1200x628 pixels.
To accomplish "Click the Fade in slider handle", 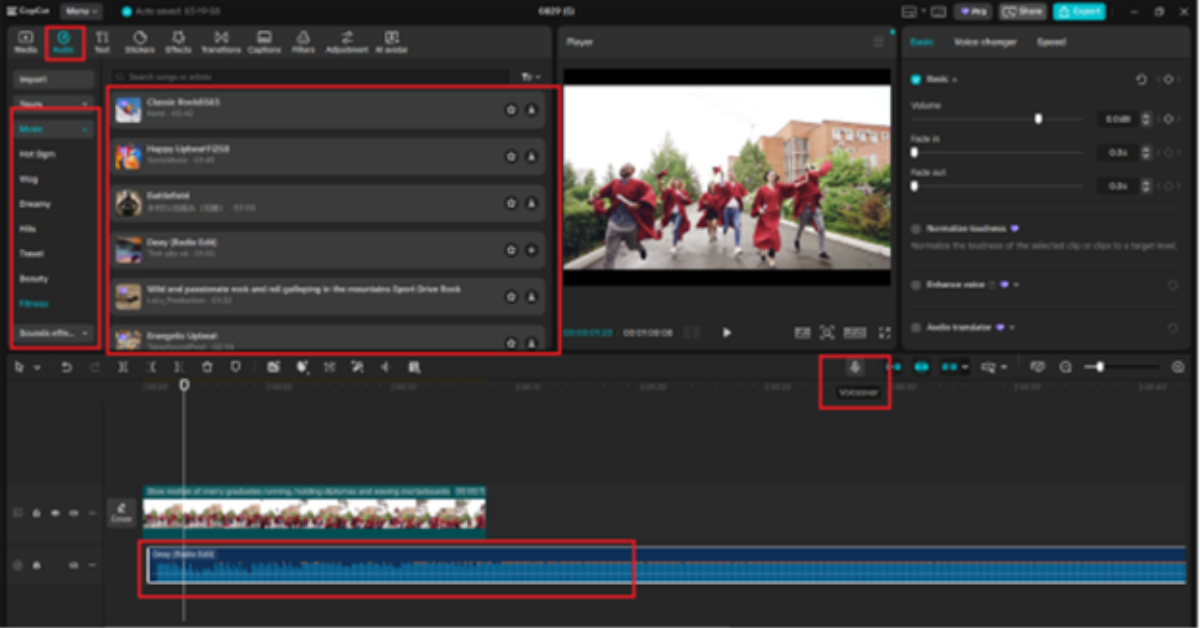I will coord(915,152).
